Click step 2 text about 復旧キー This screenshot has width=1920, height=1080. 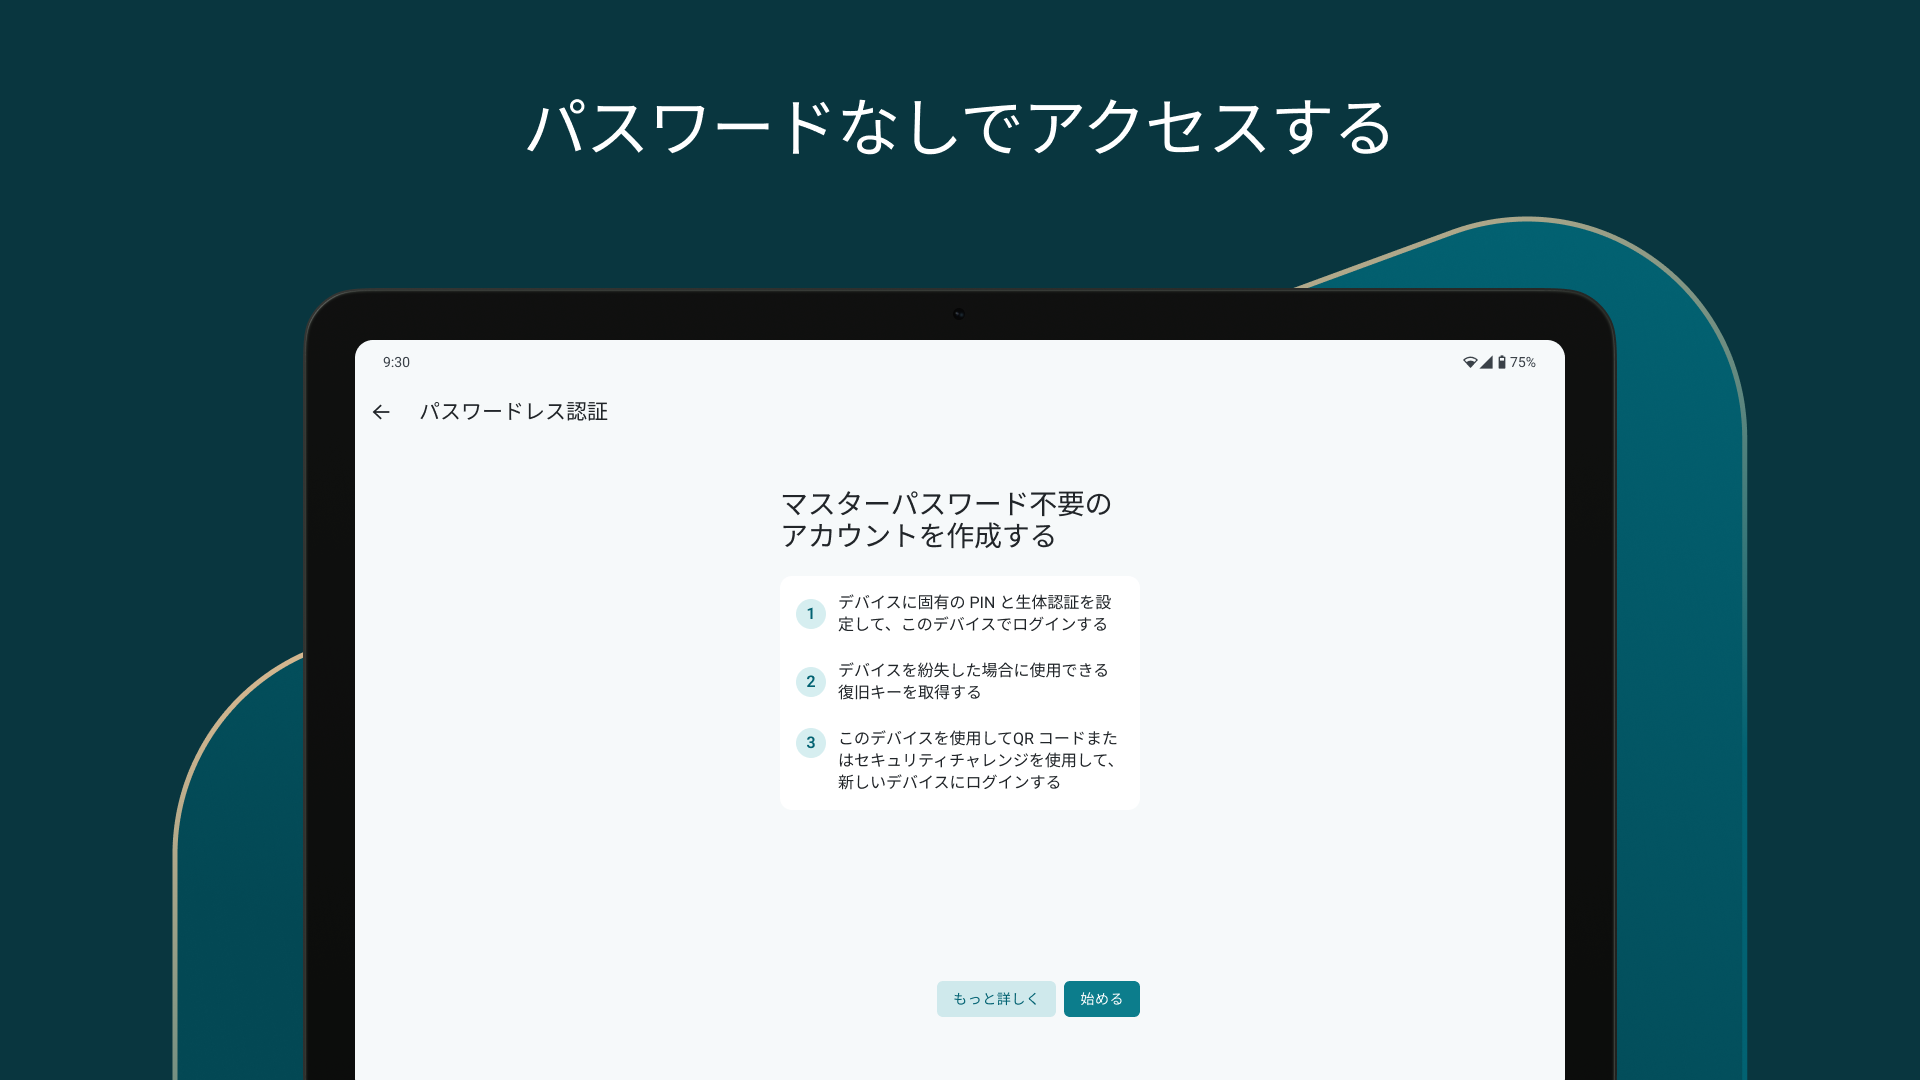(972, 681)
